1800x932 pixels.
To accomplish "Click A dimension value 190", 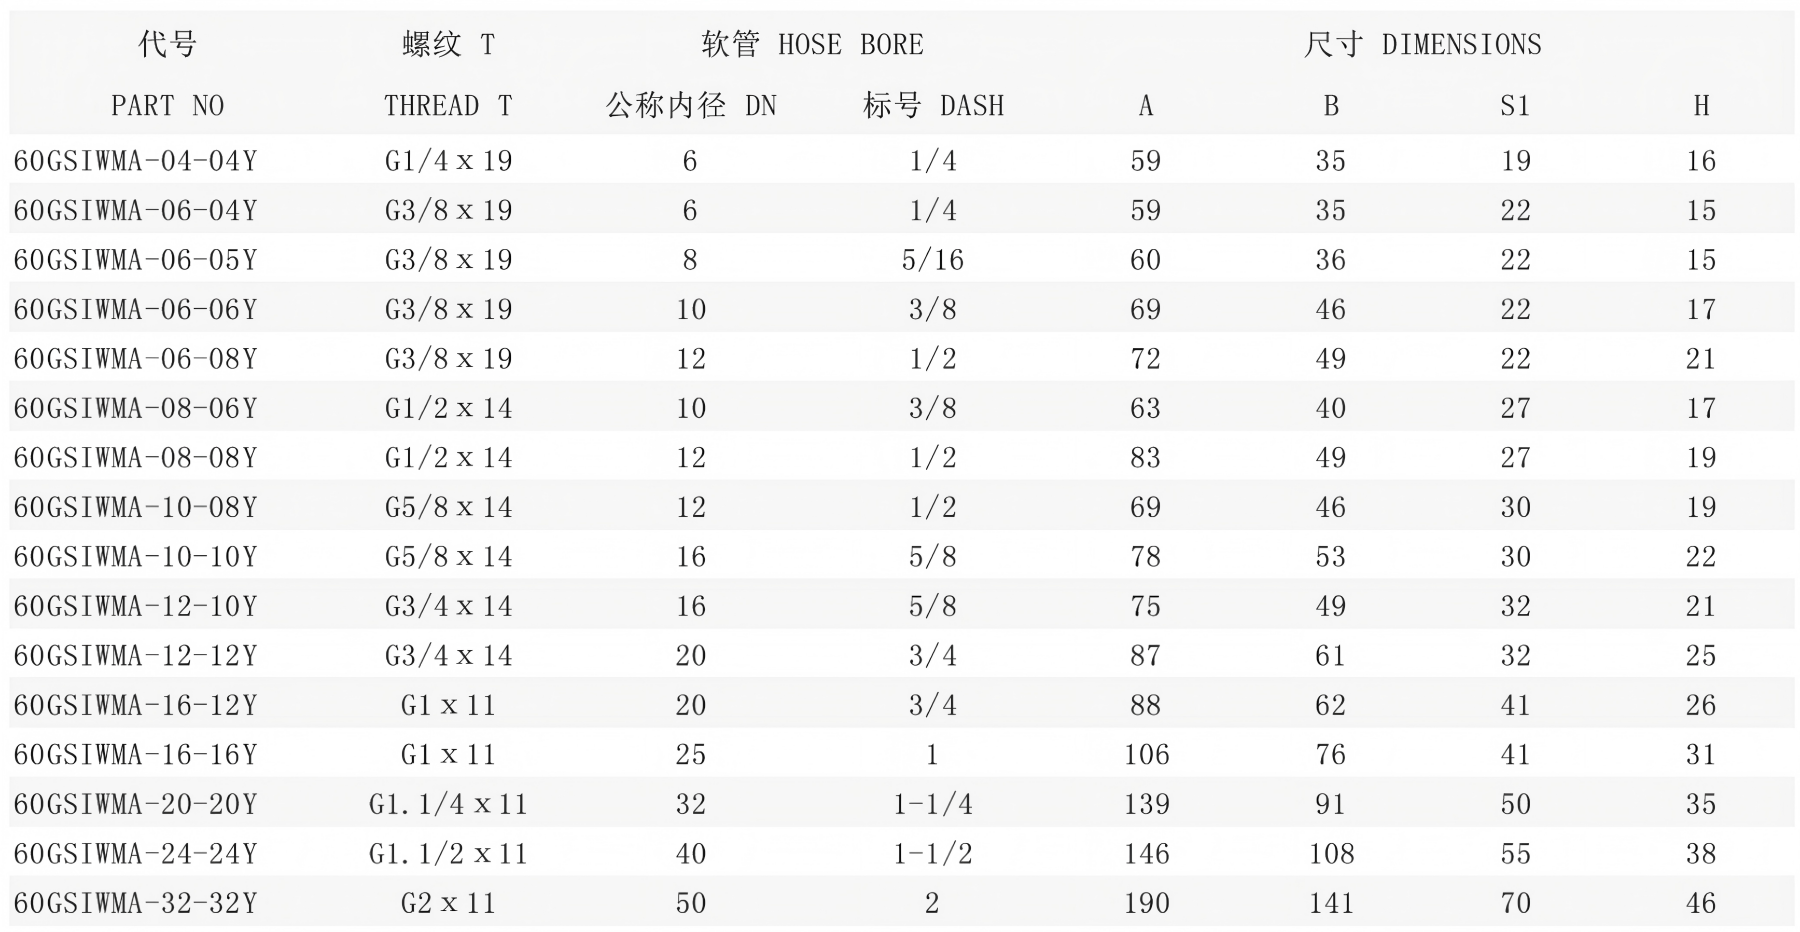I will (1146, 903).
